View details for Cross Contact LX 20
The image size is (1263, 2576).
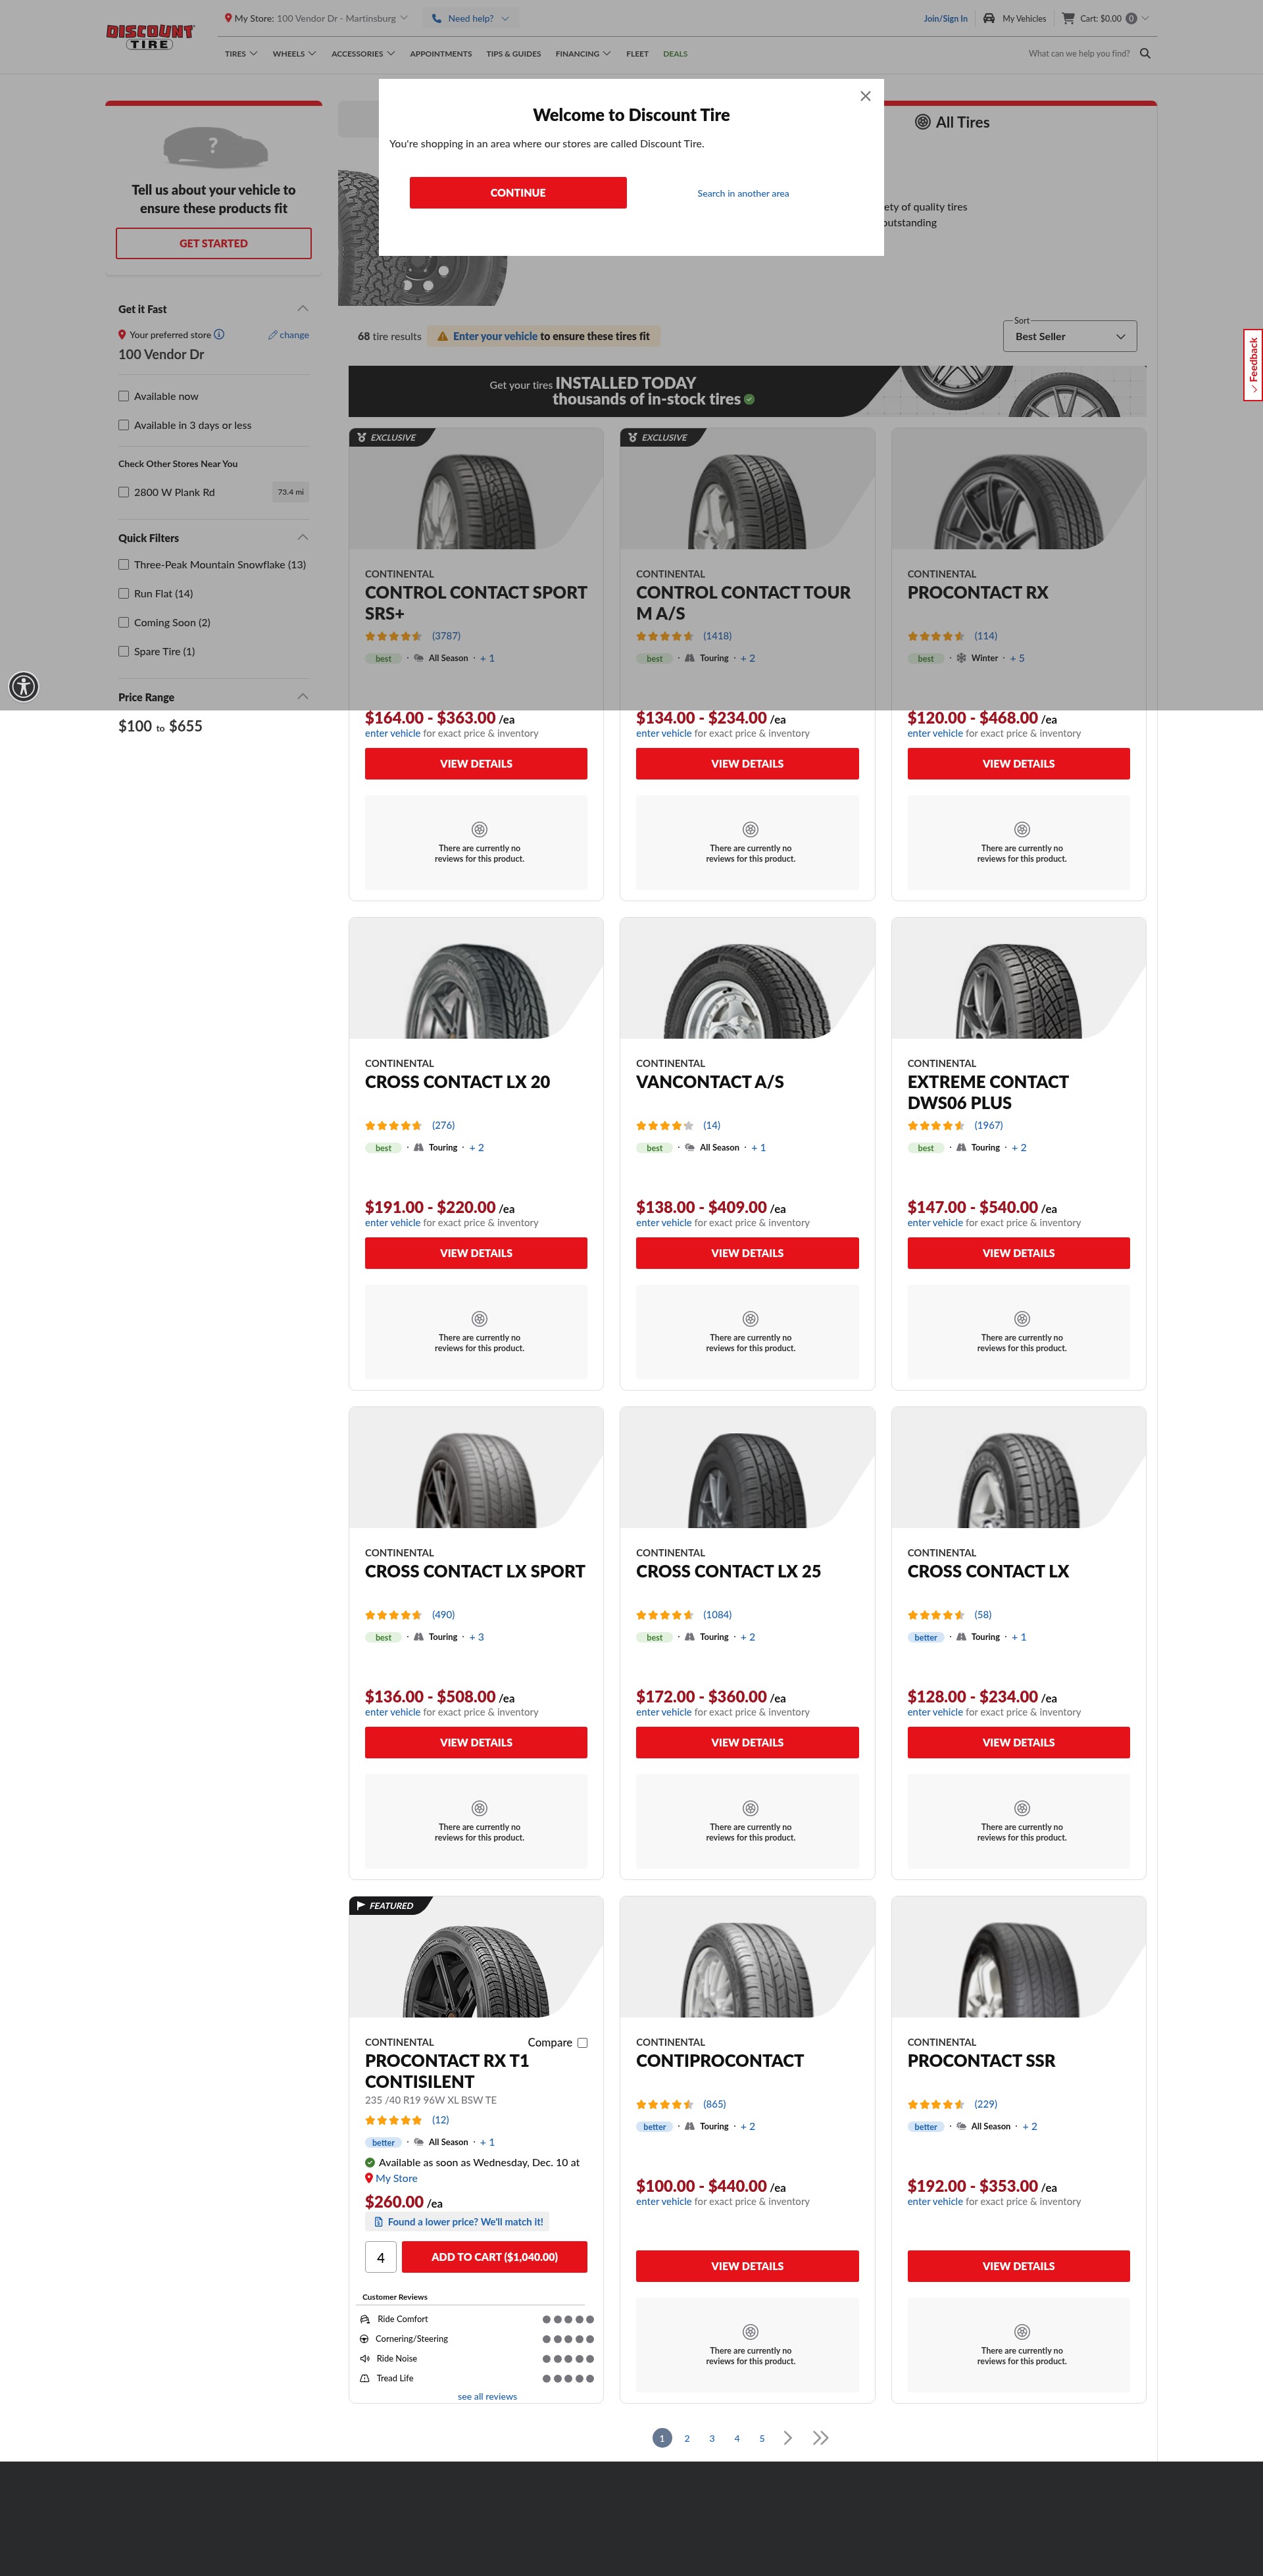click(x=476, y=1253)
